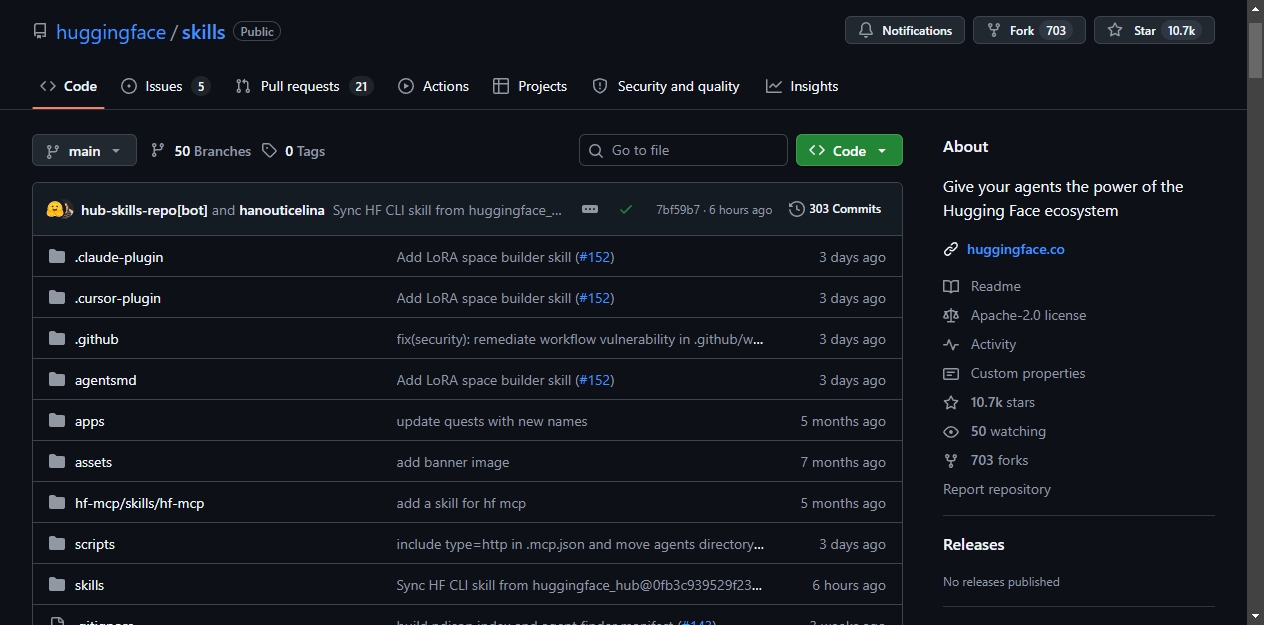1264x625 pixels.
Task: Open the Releases heading link
Action: [x=974, y=545]
